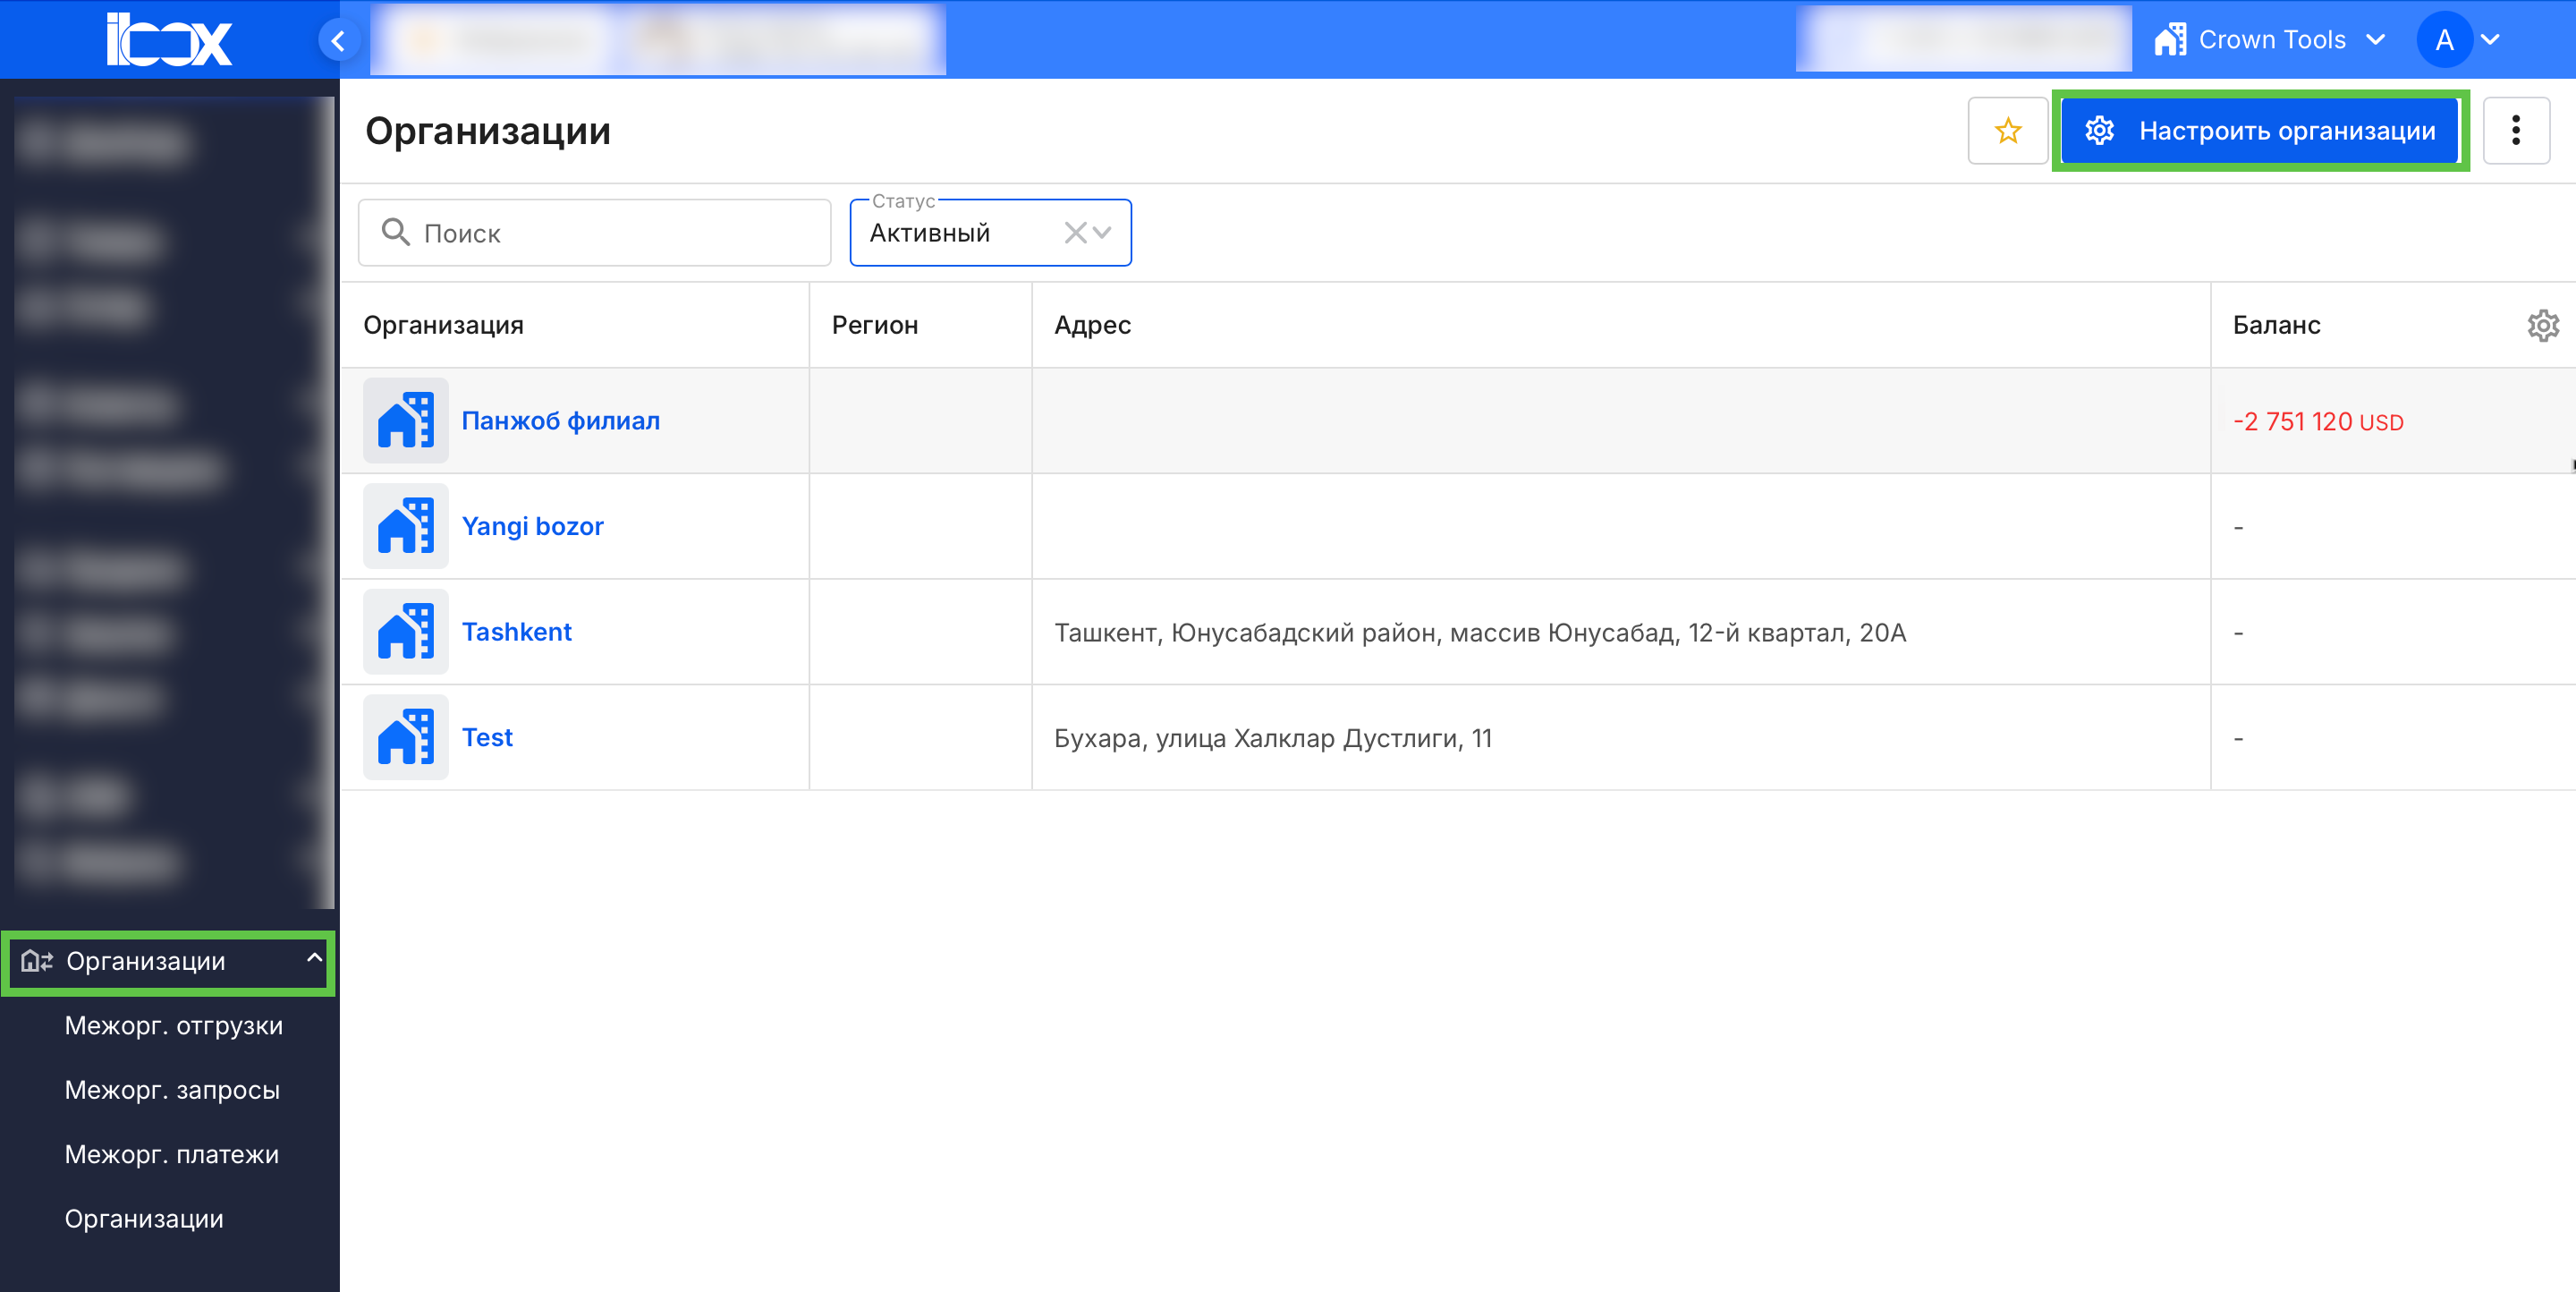Screen dimensions: 2576x1292
Task: Click the Панжоб филиал building icon
Action: click(405, 420)
